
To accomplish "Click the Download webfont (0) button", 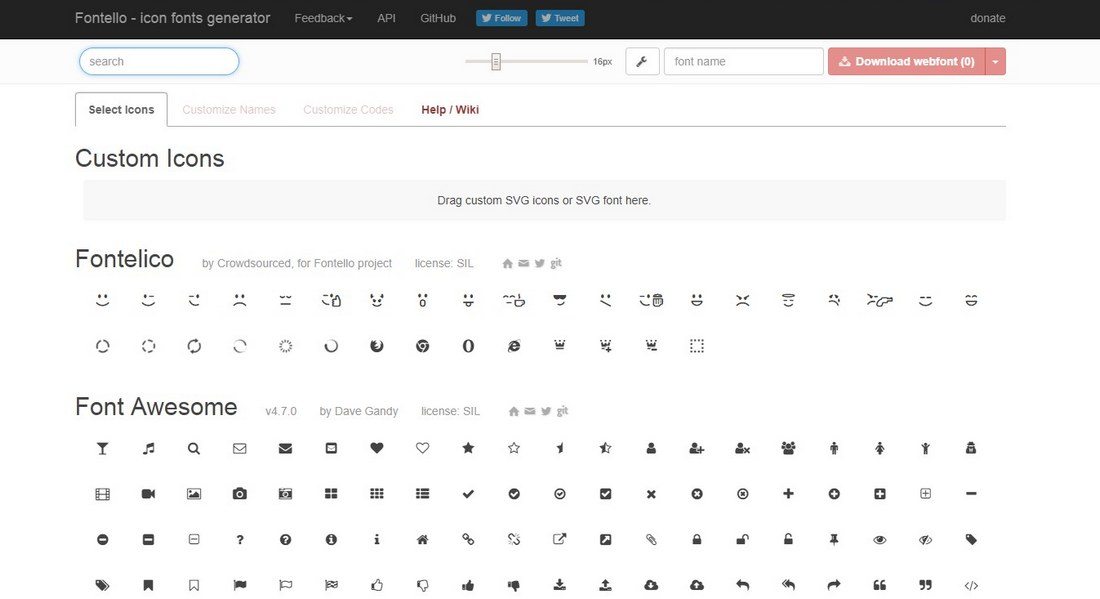I will coord(906,62).
